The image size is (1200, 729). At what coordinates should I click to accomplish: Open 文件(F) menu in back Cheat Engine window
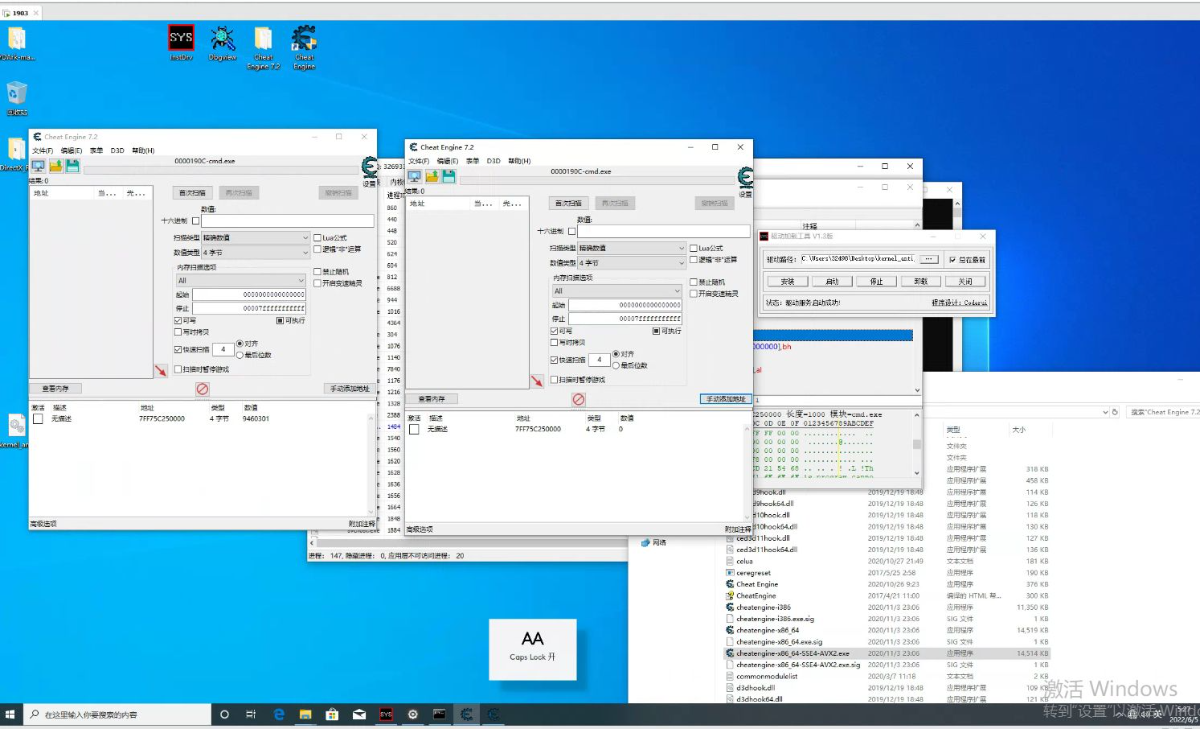(42, 150)
